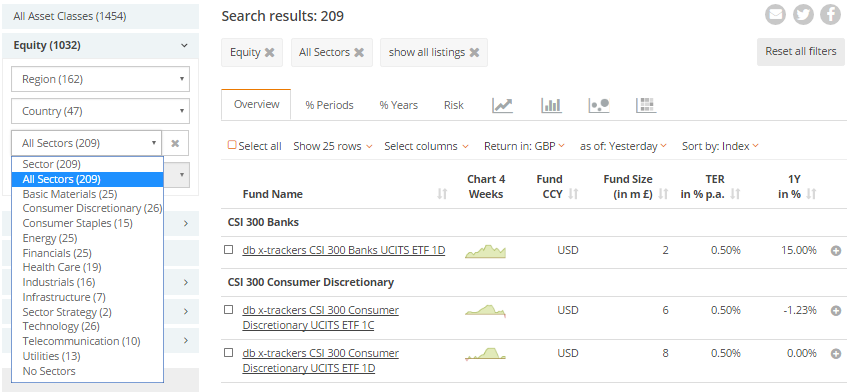Open db x-trackers CSI 300 Banks ETF link
Screen dimensions: 847x392
(x=344, y=250)
